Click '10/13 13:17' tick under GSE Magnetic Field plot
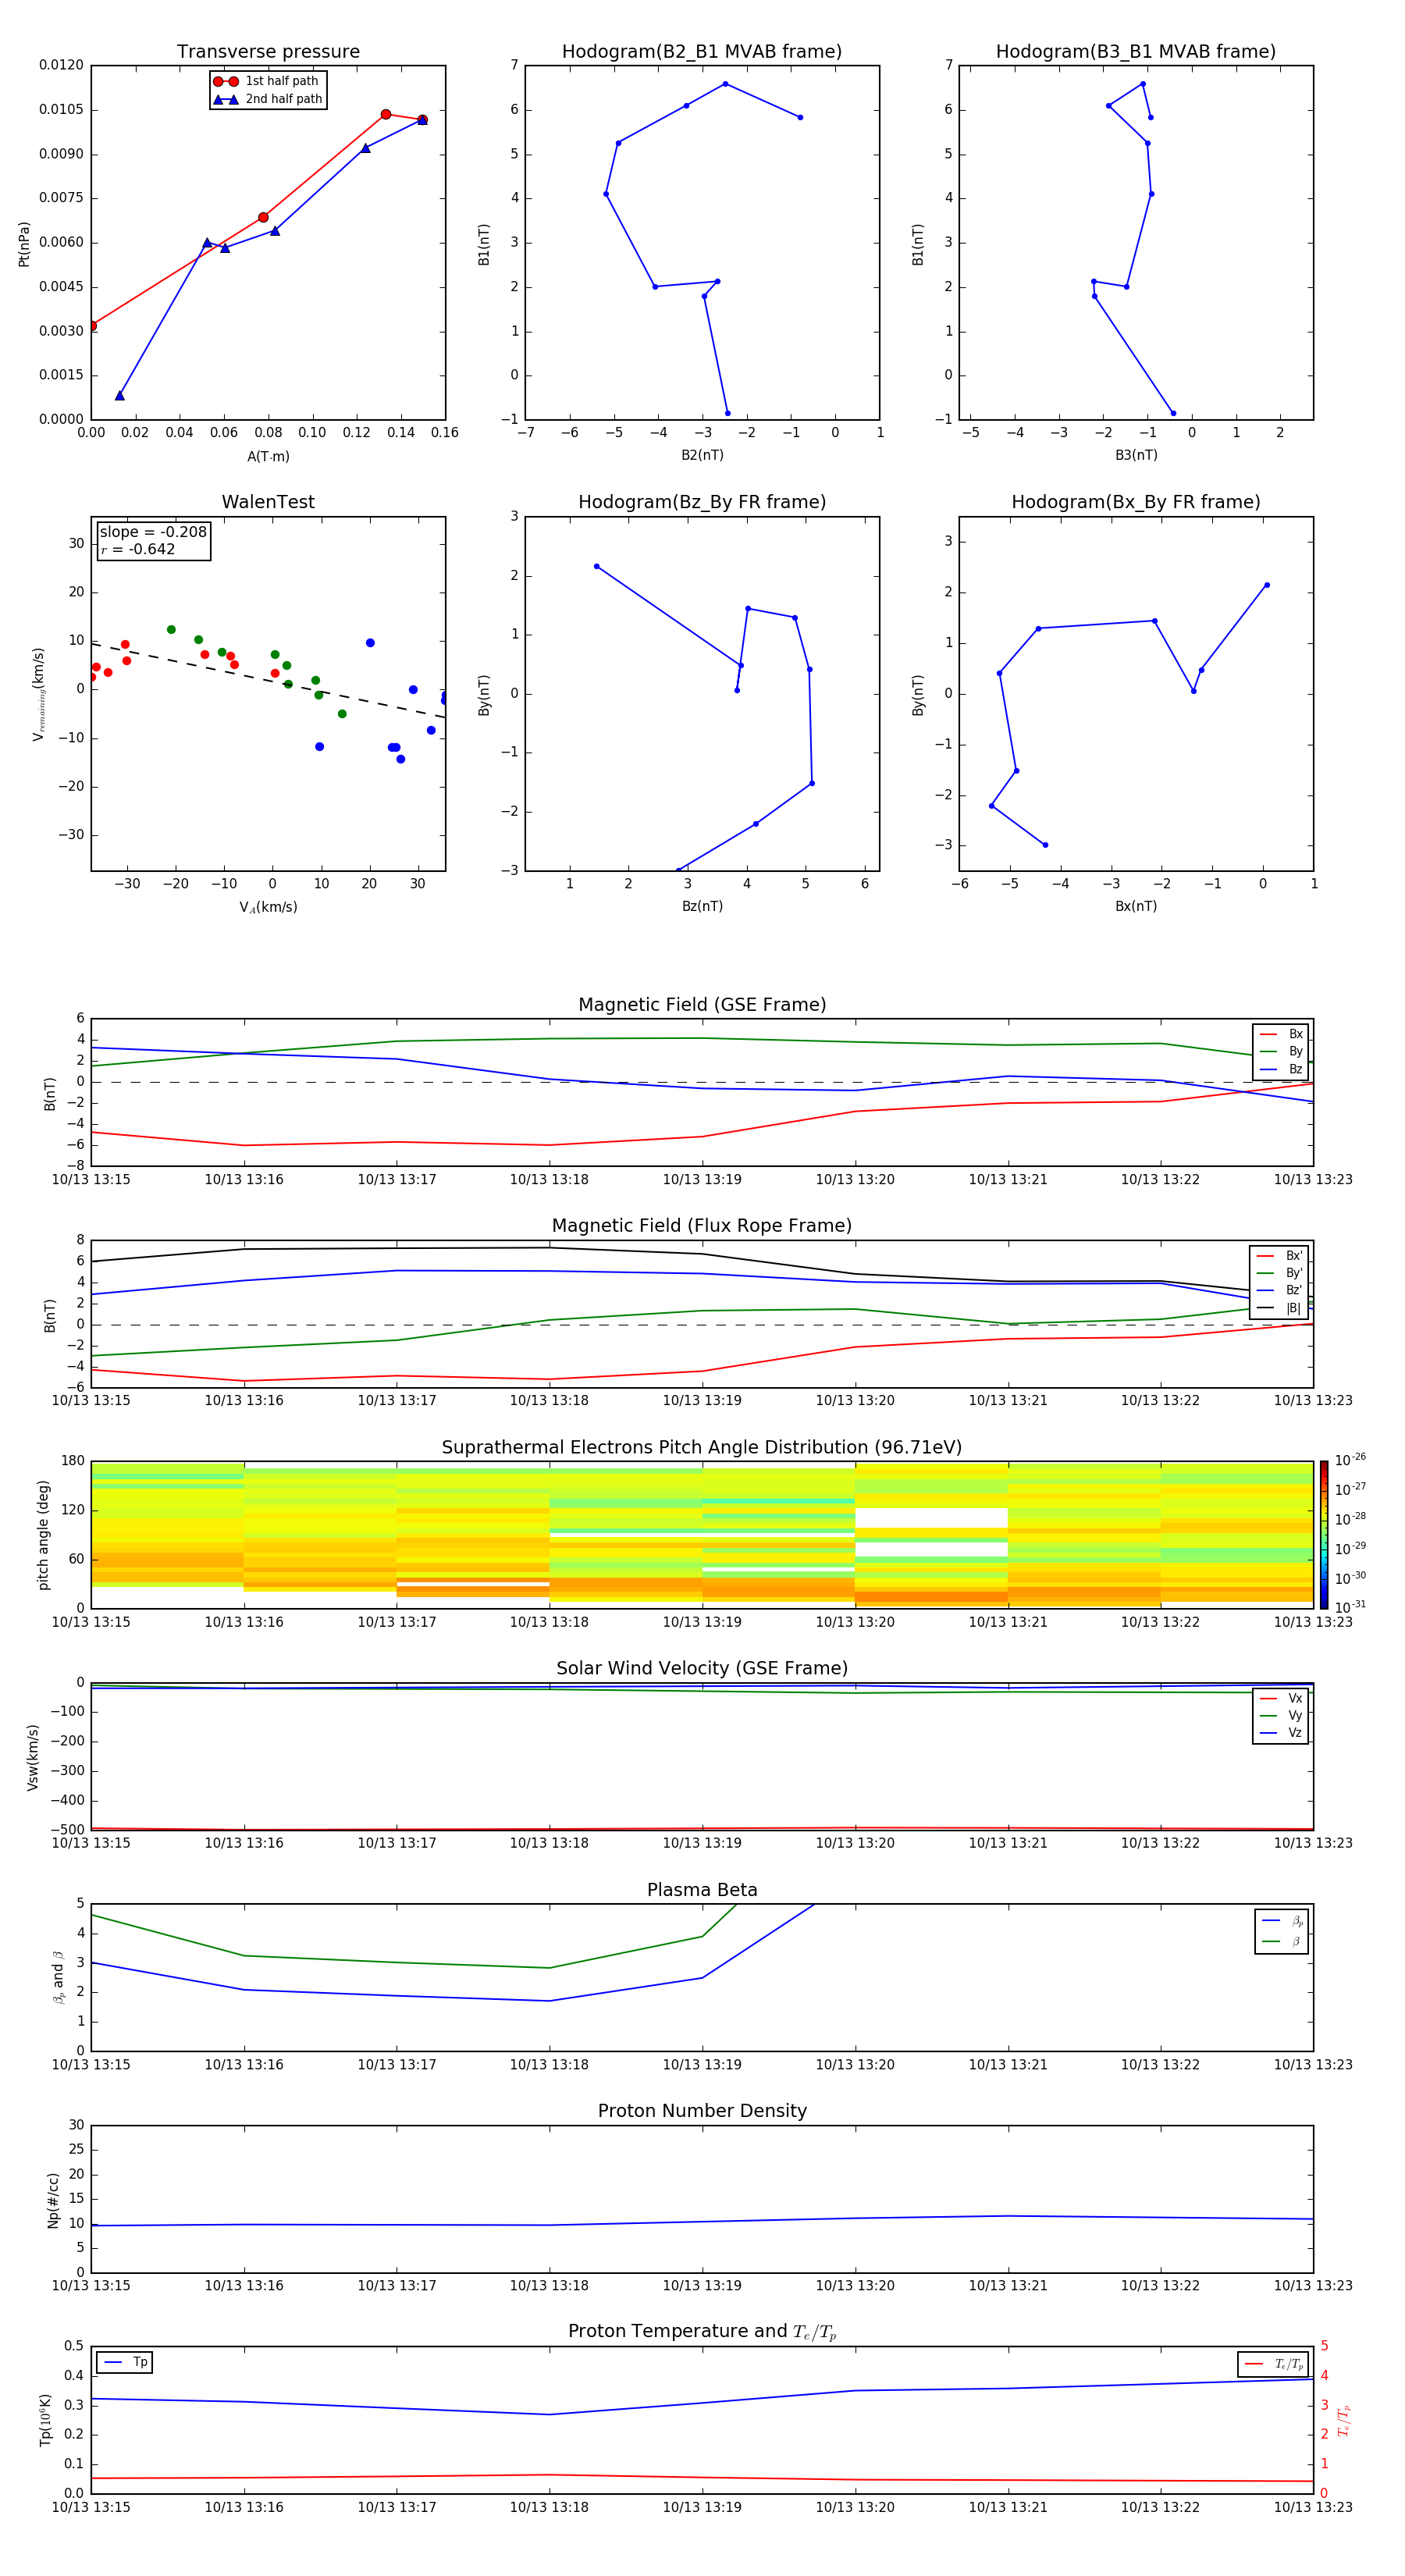The image size is (1405, 2576). (x=397, y=1180)
